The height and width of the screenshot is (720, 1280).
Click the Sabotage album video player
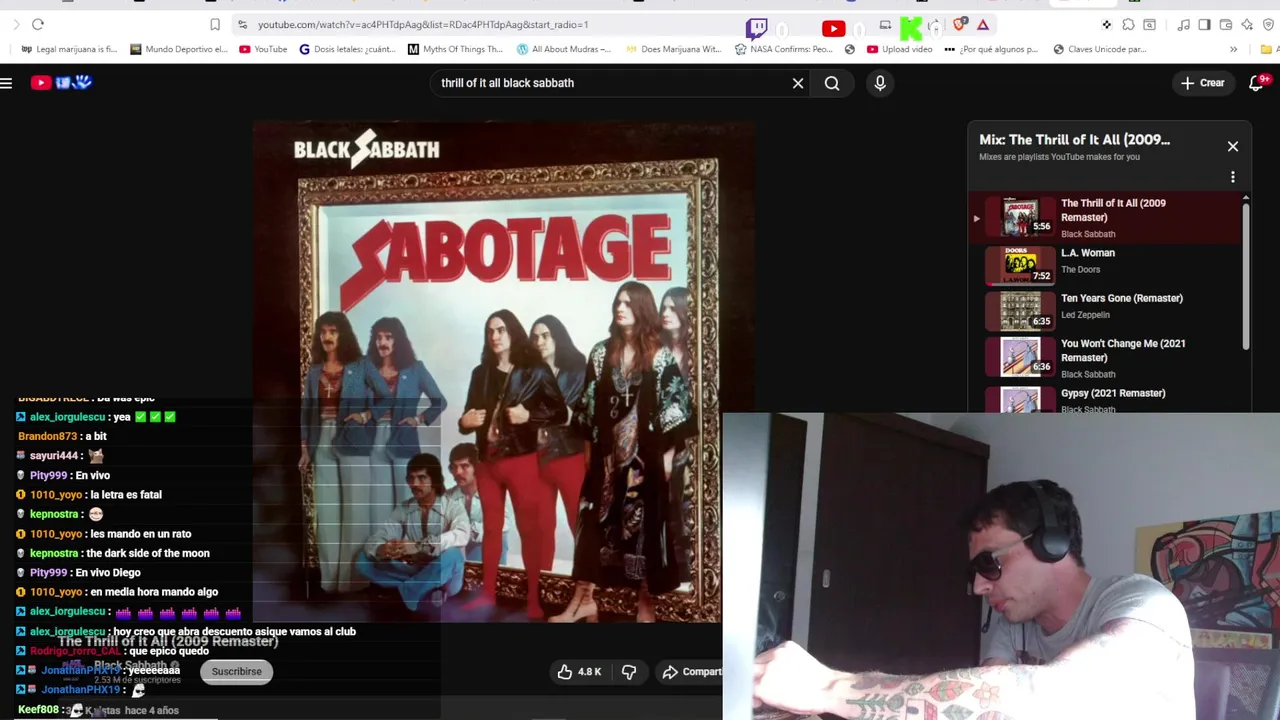[506, 372]
